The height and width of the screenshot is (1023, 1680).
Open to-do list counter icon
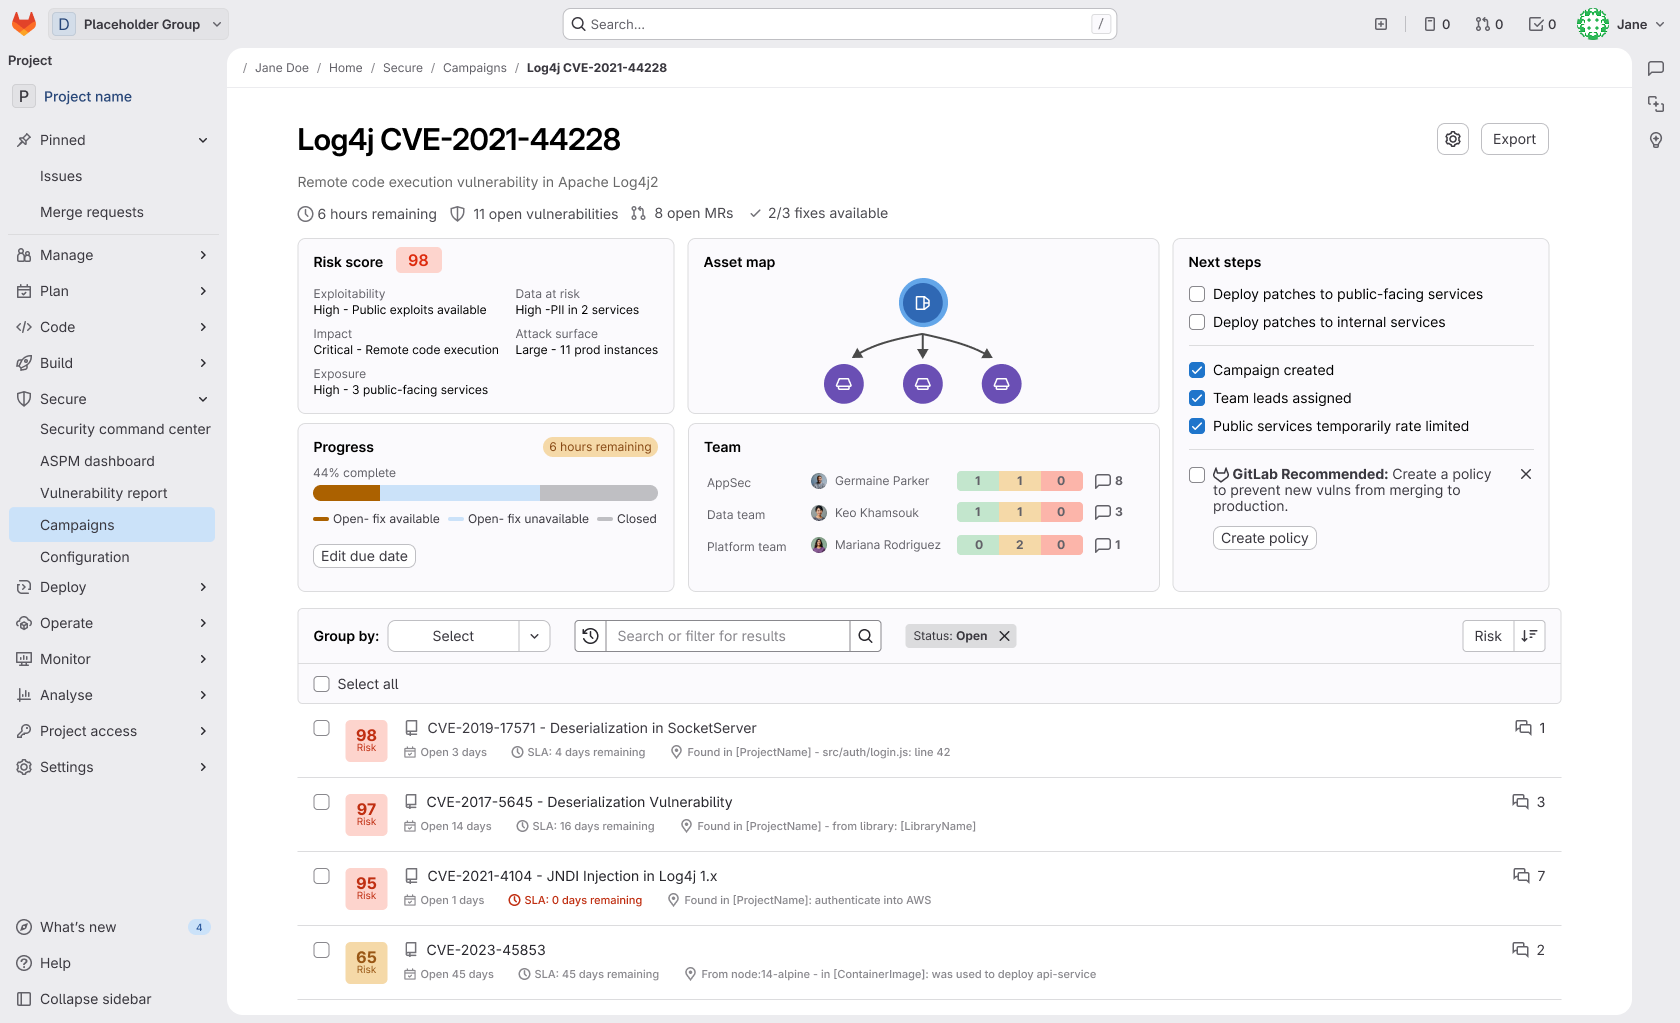[x=1542, y=24]
